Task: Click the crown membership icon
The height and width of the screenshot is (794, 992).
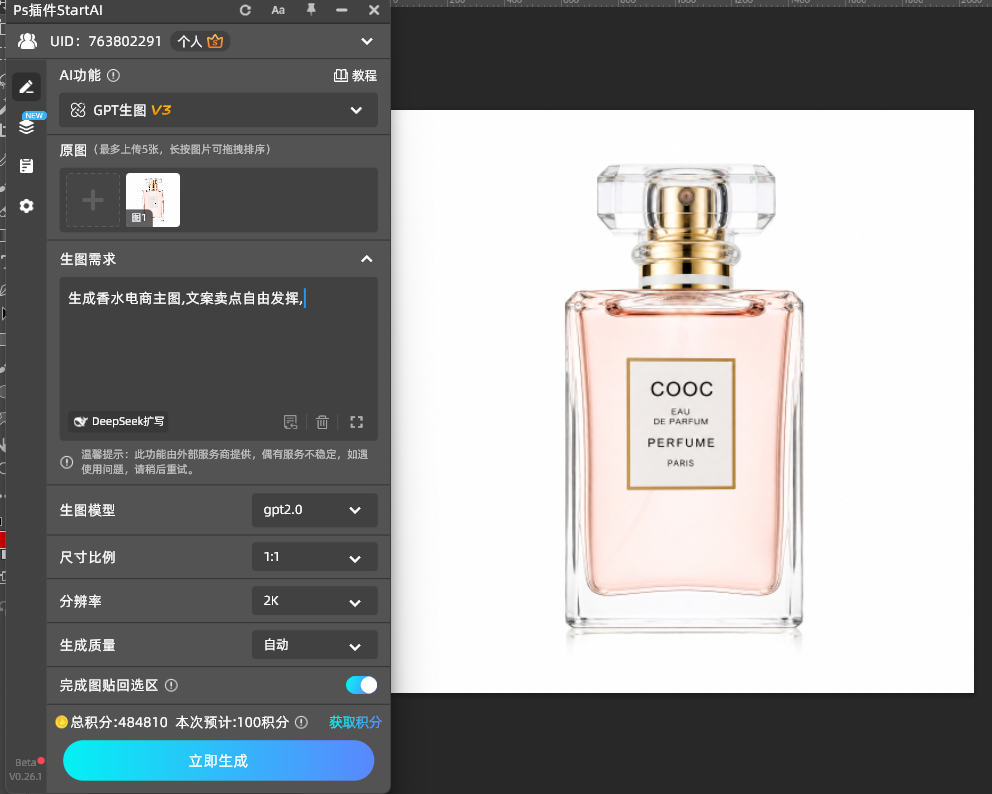Action: coord(215,41)
